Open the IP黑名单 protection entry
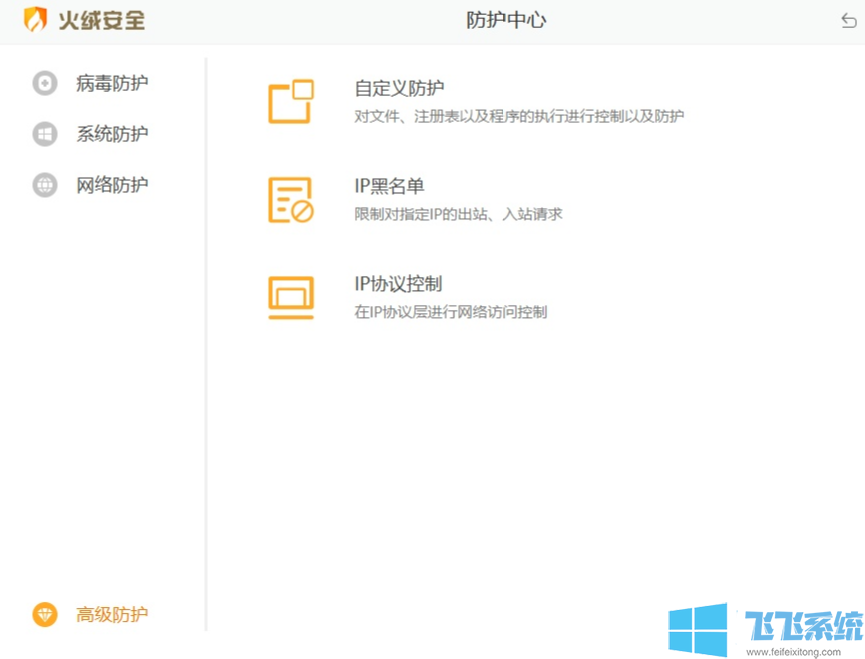 389,186
